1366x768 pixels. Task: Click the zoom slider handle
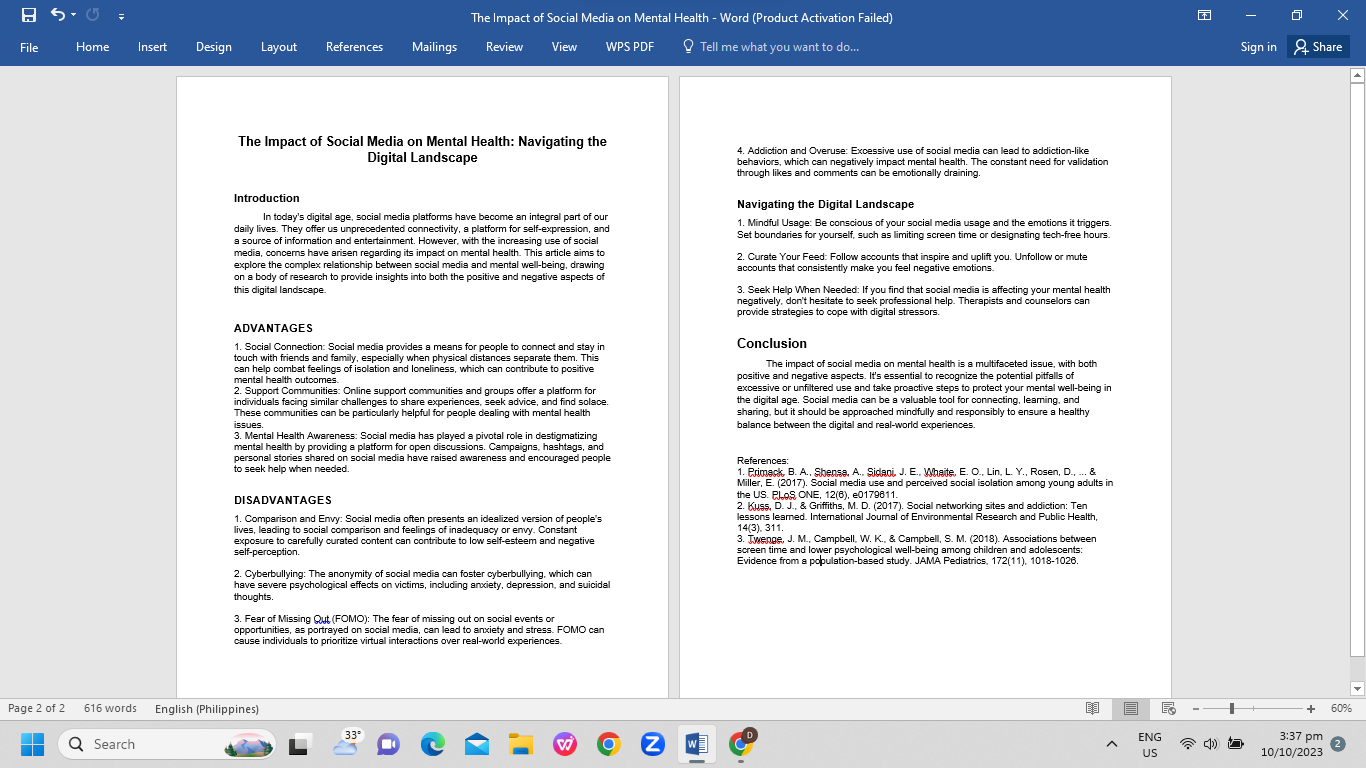coord(1231,708)
